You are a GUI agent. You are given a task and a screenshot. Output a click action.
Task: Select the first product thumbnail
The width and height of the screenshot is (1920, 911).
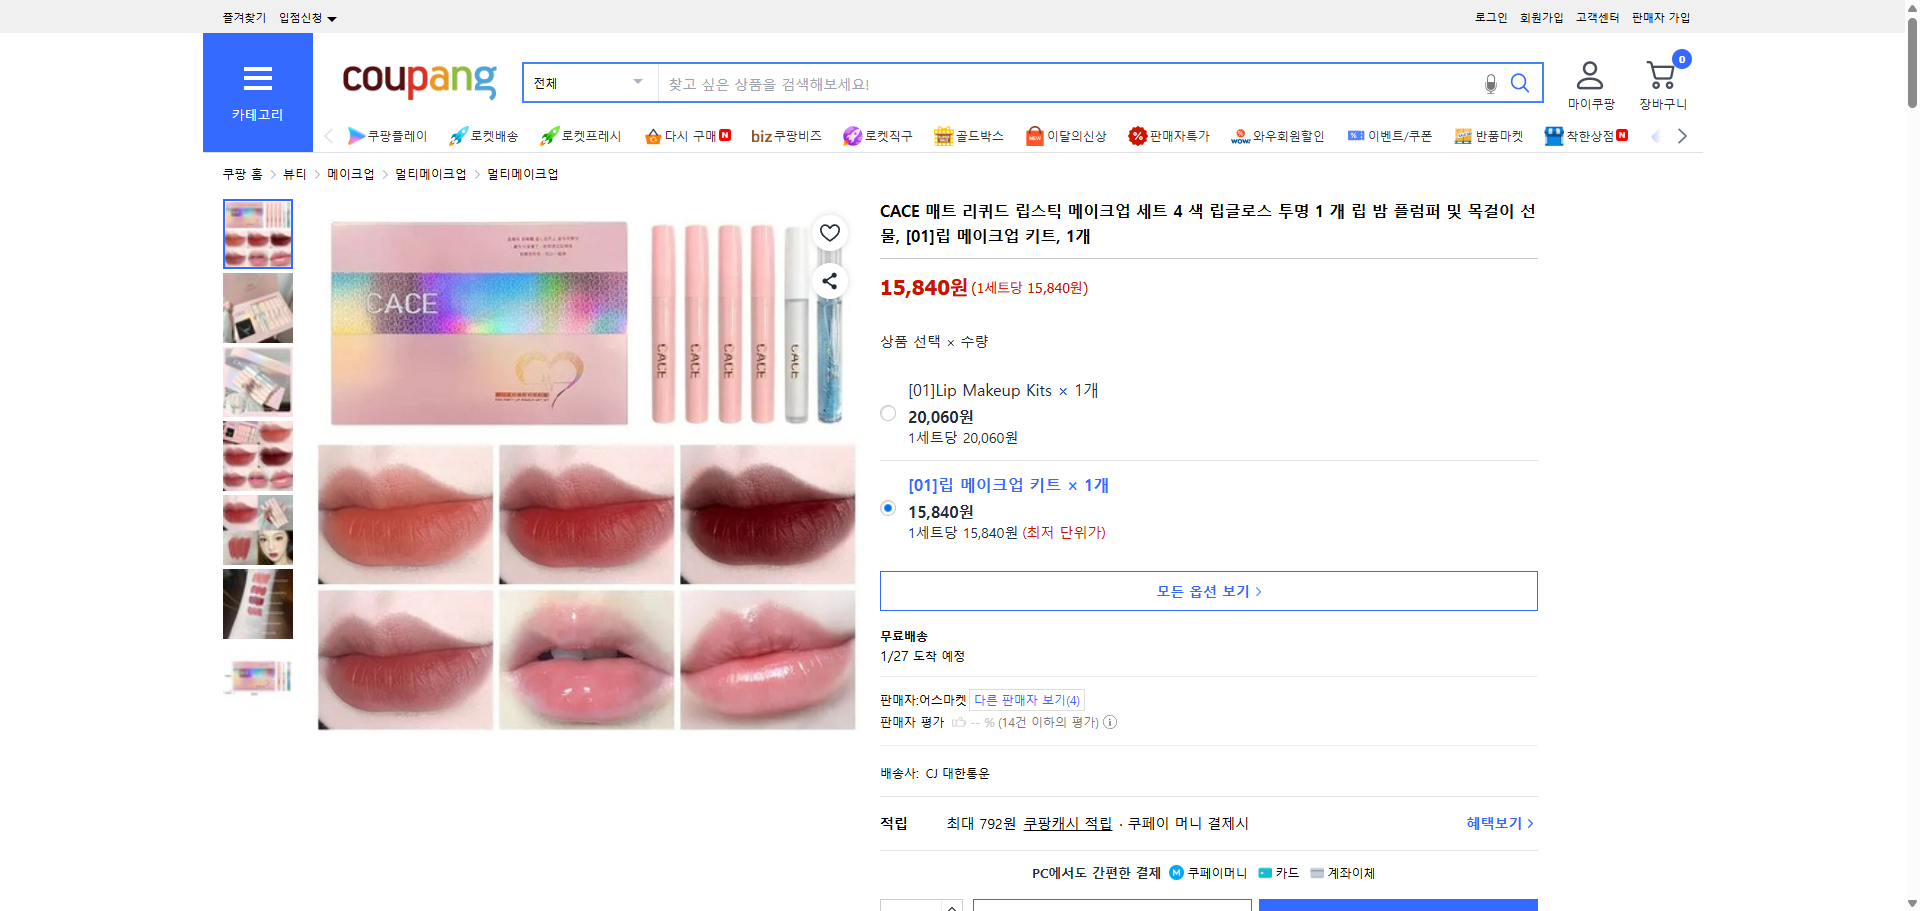257,233
